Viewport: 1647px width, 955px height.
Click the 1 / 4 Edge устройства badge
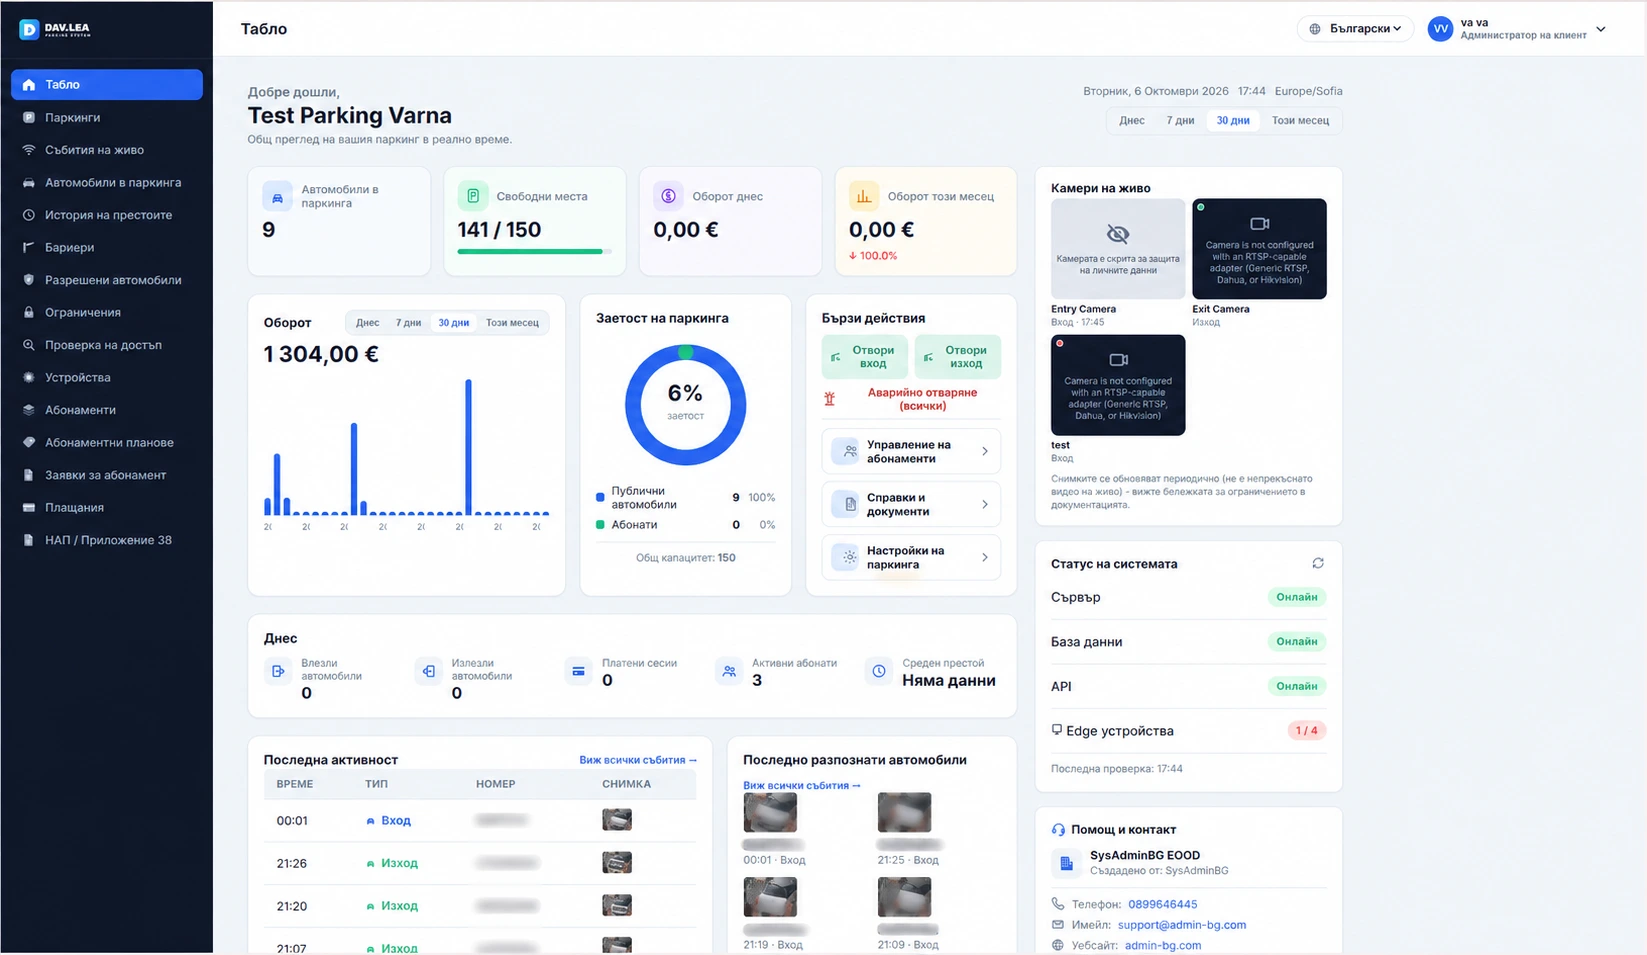click(1307, 730)
